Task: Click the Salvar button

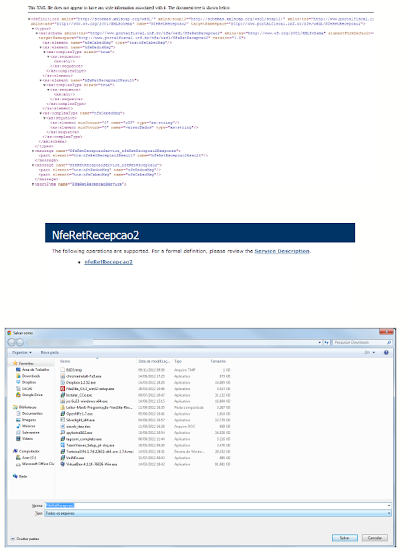Action: [x=344, y=538]
